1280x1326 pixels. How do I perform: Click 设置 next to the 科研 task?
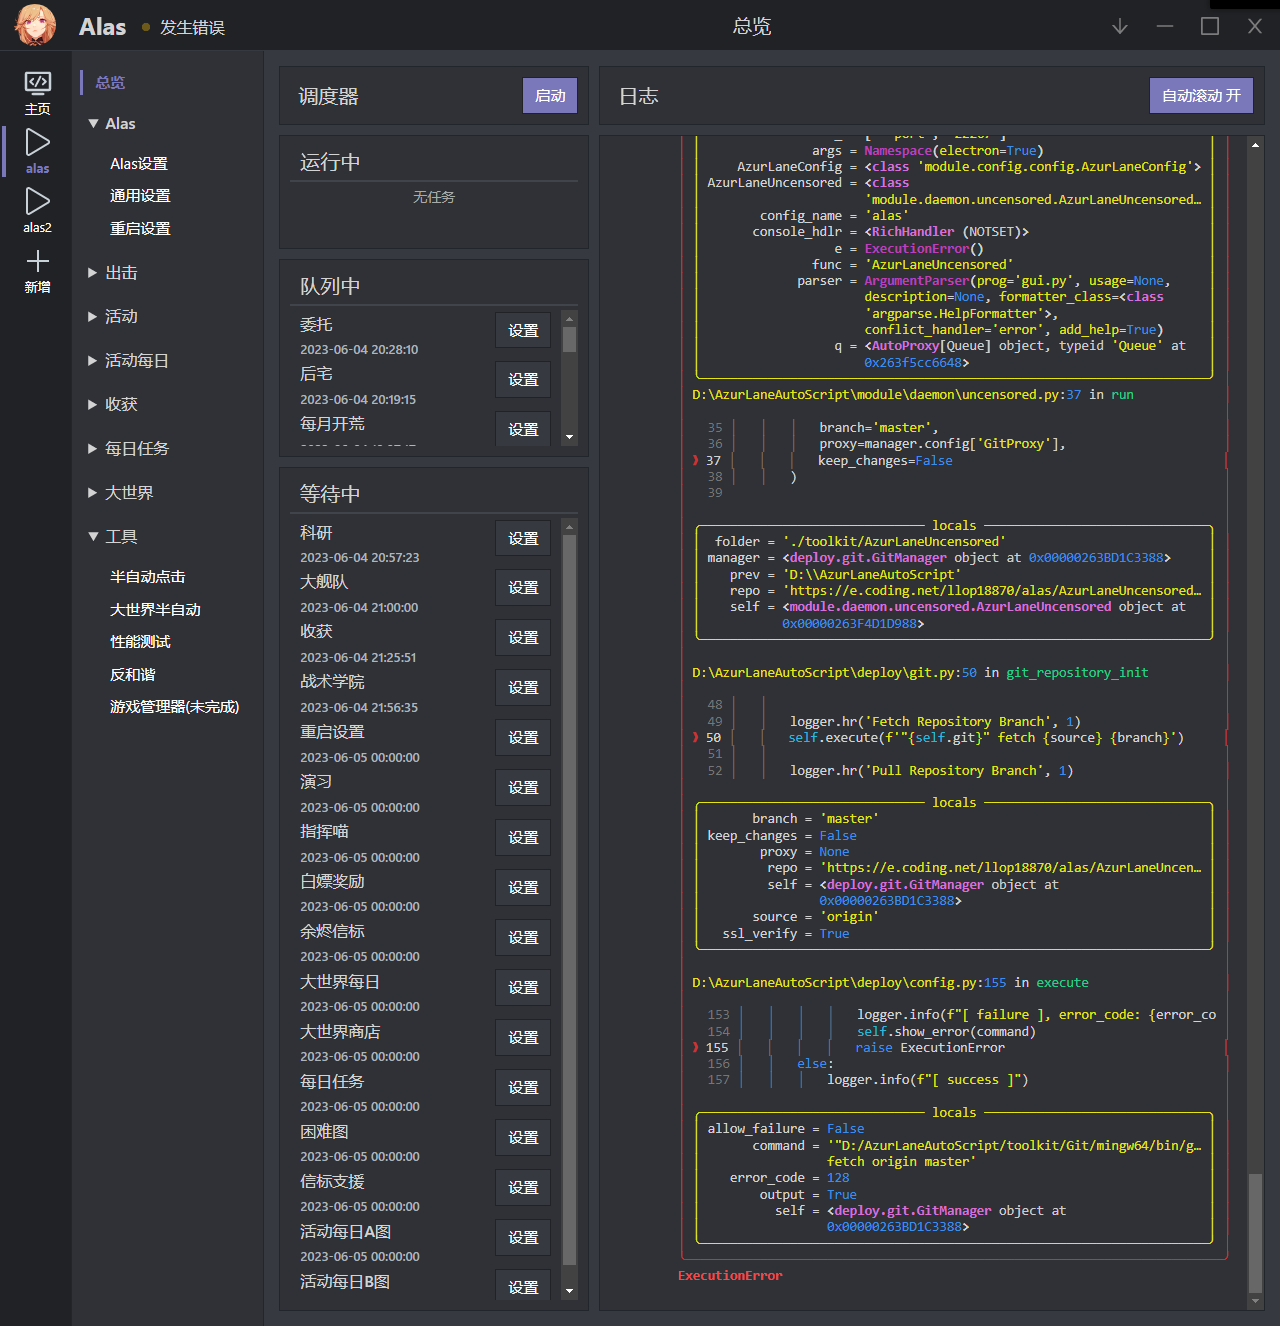click(x=522, y=537)
